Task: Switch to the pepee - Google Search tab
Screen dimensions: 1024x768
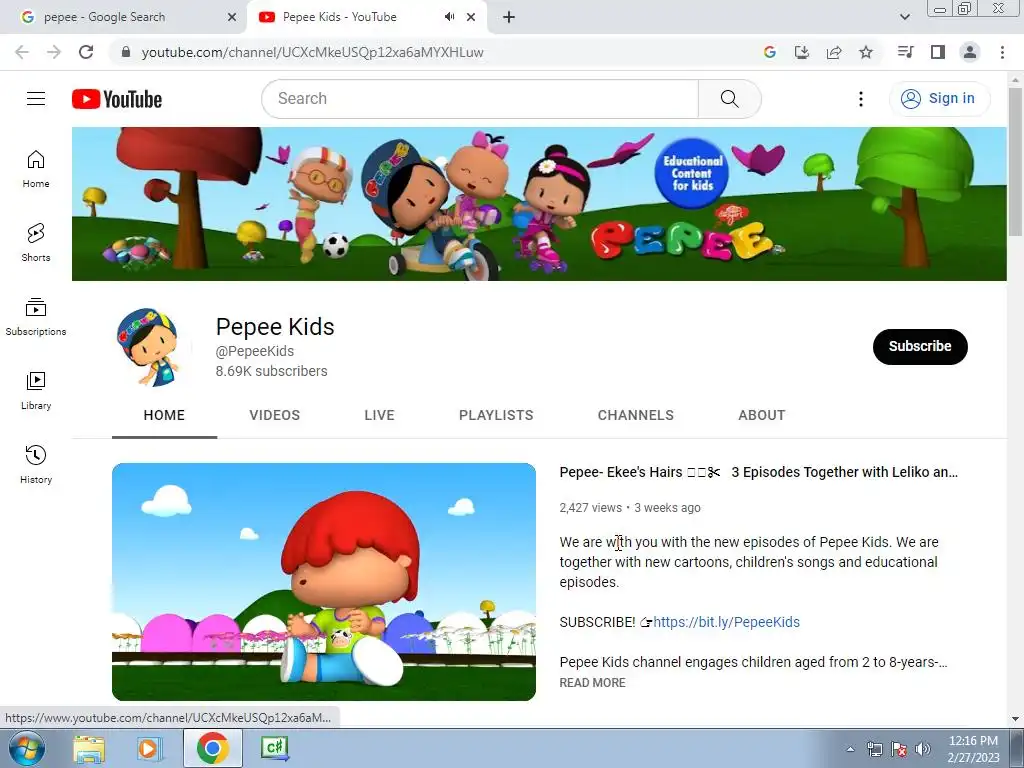Action: point(124,17)
